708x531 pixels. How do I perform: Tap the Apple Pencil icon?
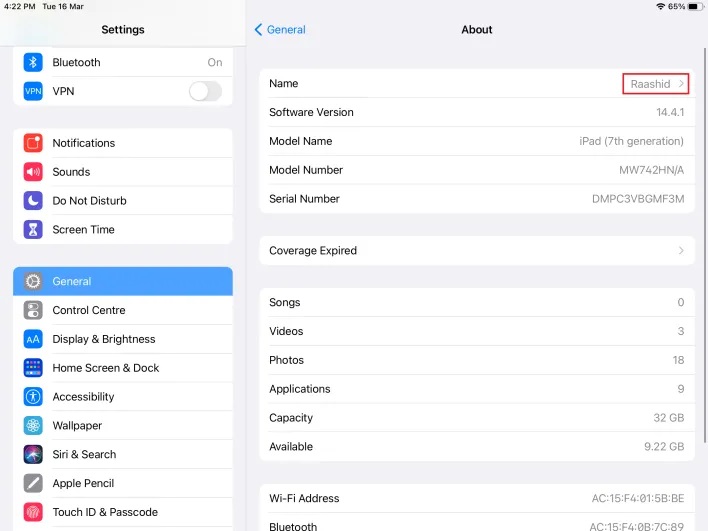(x=33, y=484)
